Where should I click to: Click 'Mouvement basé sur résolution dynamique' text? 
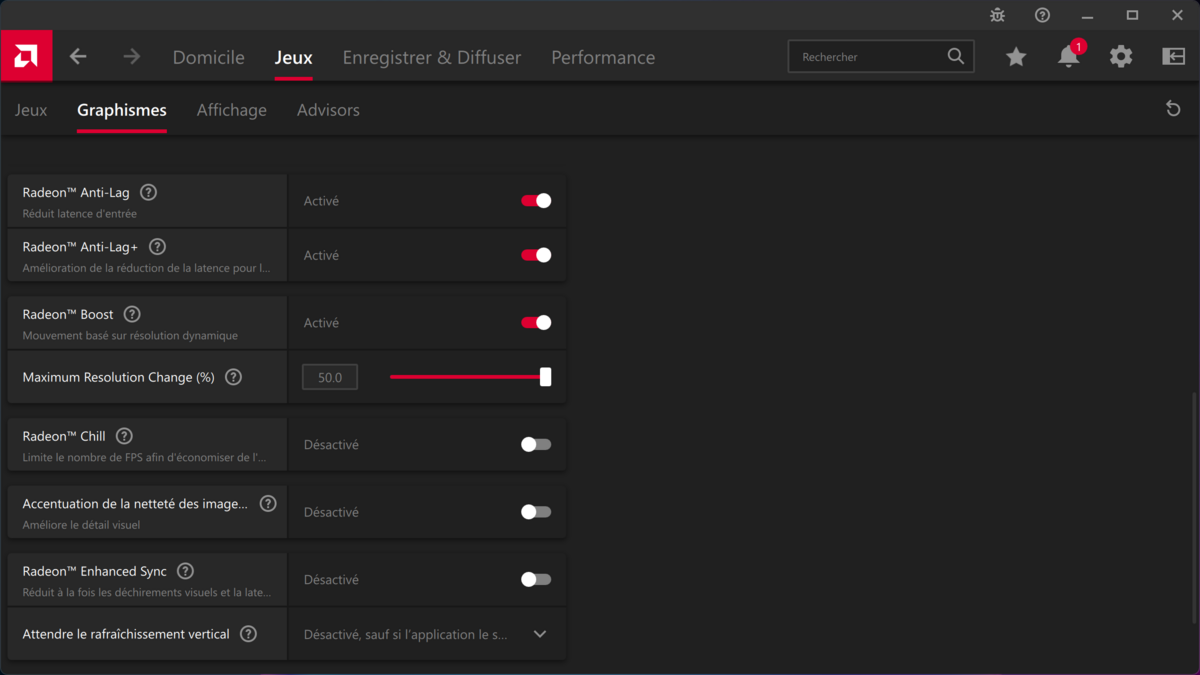(x=130, y=336)
